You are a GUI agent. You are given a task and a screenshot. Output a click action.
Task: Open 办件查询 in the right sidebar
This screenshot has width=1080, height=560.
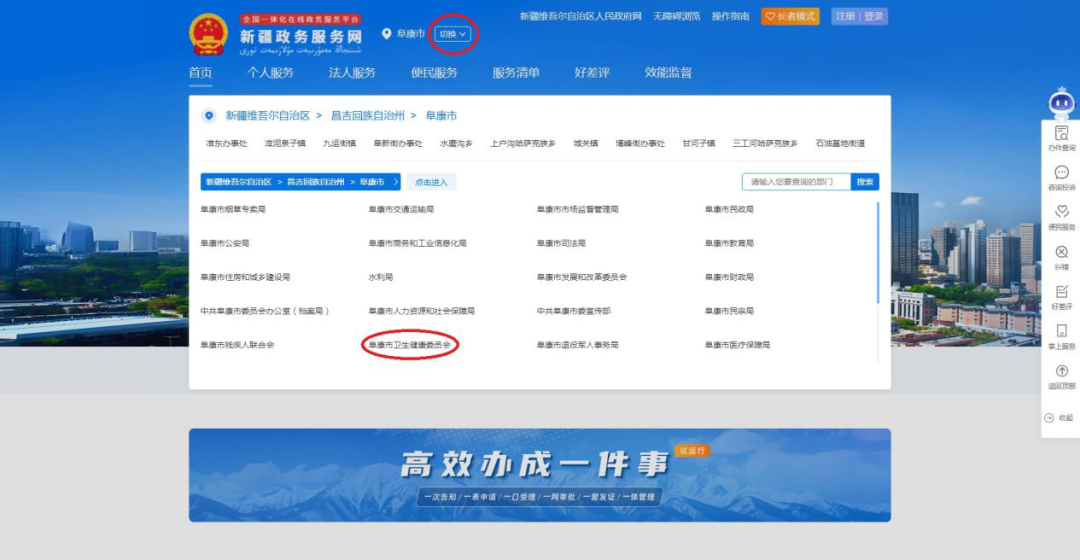pos(1061,138)
